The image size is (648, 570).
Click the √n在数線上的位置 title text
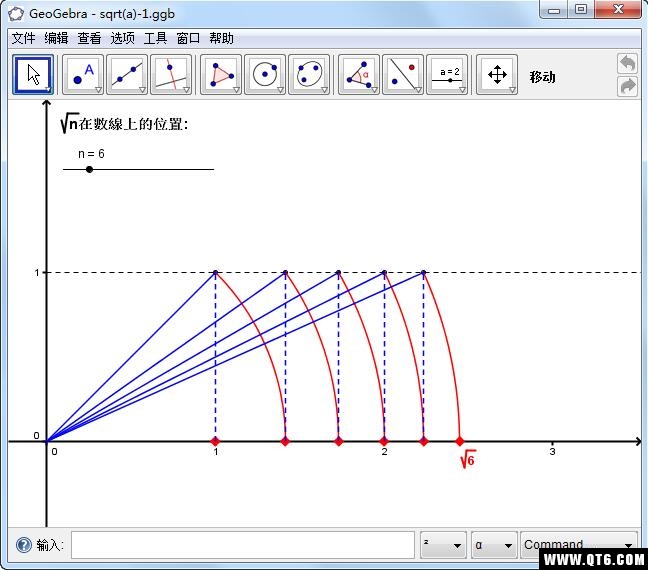tap(124, 123)
